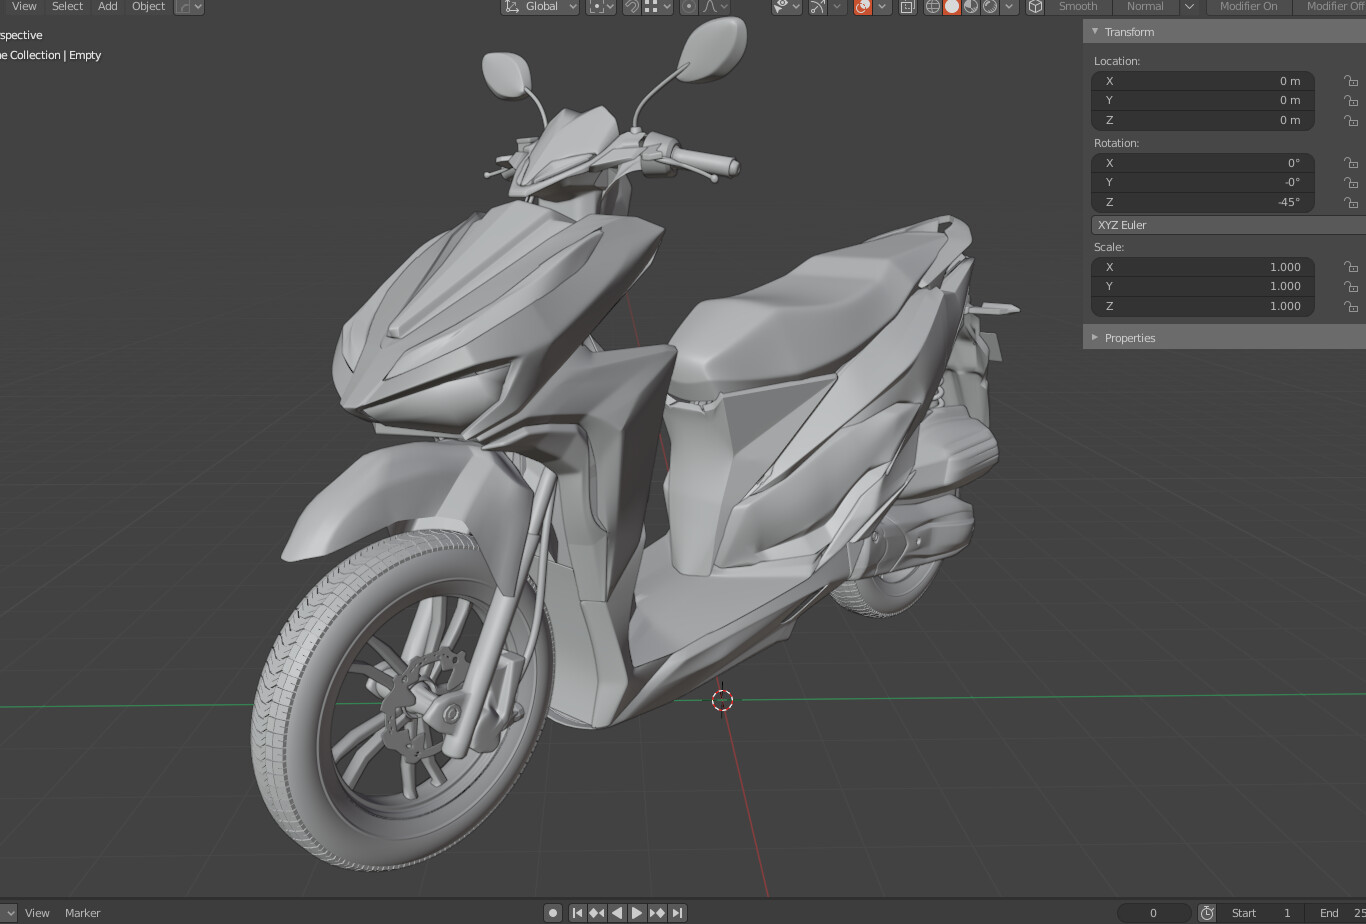Open the timeline View menu
This screenshot has height=924, width=1366.
(x=37, y=913)
